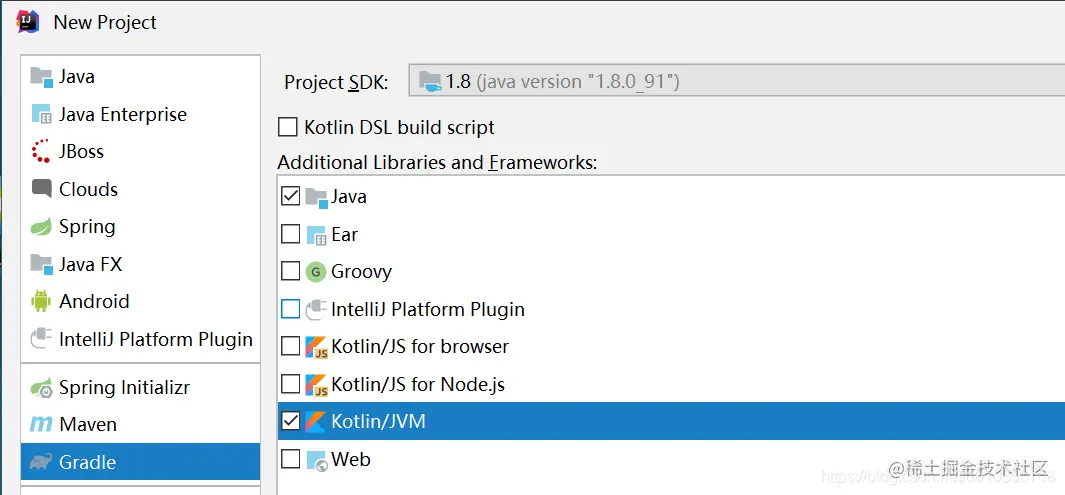Tick the Groovy framework checkbox
The image size is (1065, 495).
click(x=290, y=272)
